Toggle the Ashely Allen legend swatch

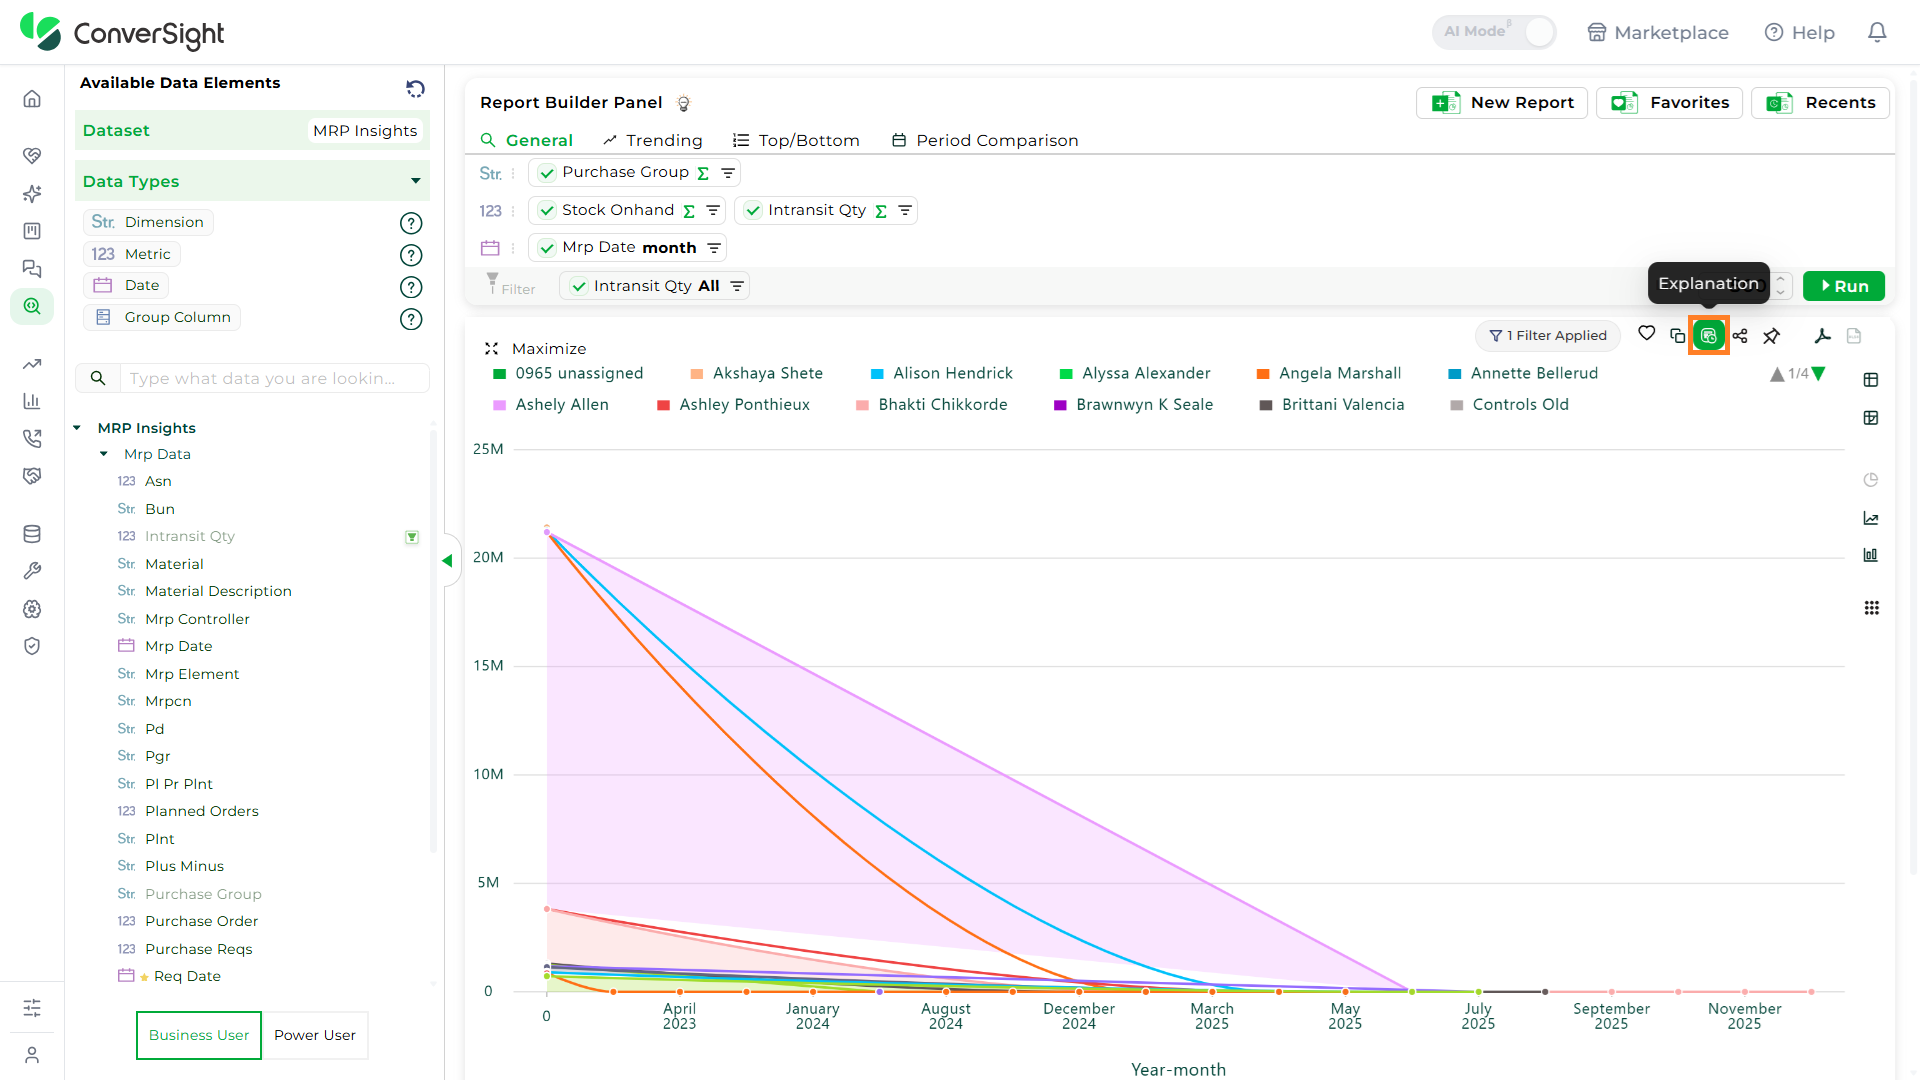500,405
